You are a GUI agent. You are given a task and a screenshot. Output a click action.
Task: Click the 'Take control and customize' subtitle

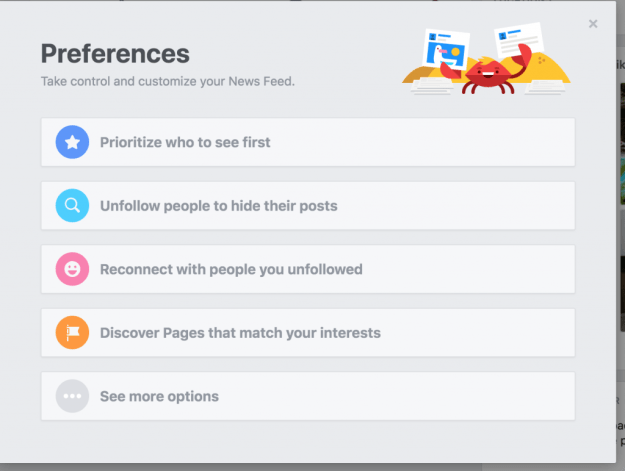[168, 81]
